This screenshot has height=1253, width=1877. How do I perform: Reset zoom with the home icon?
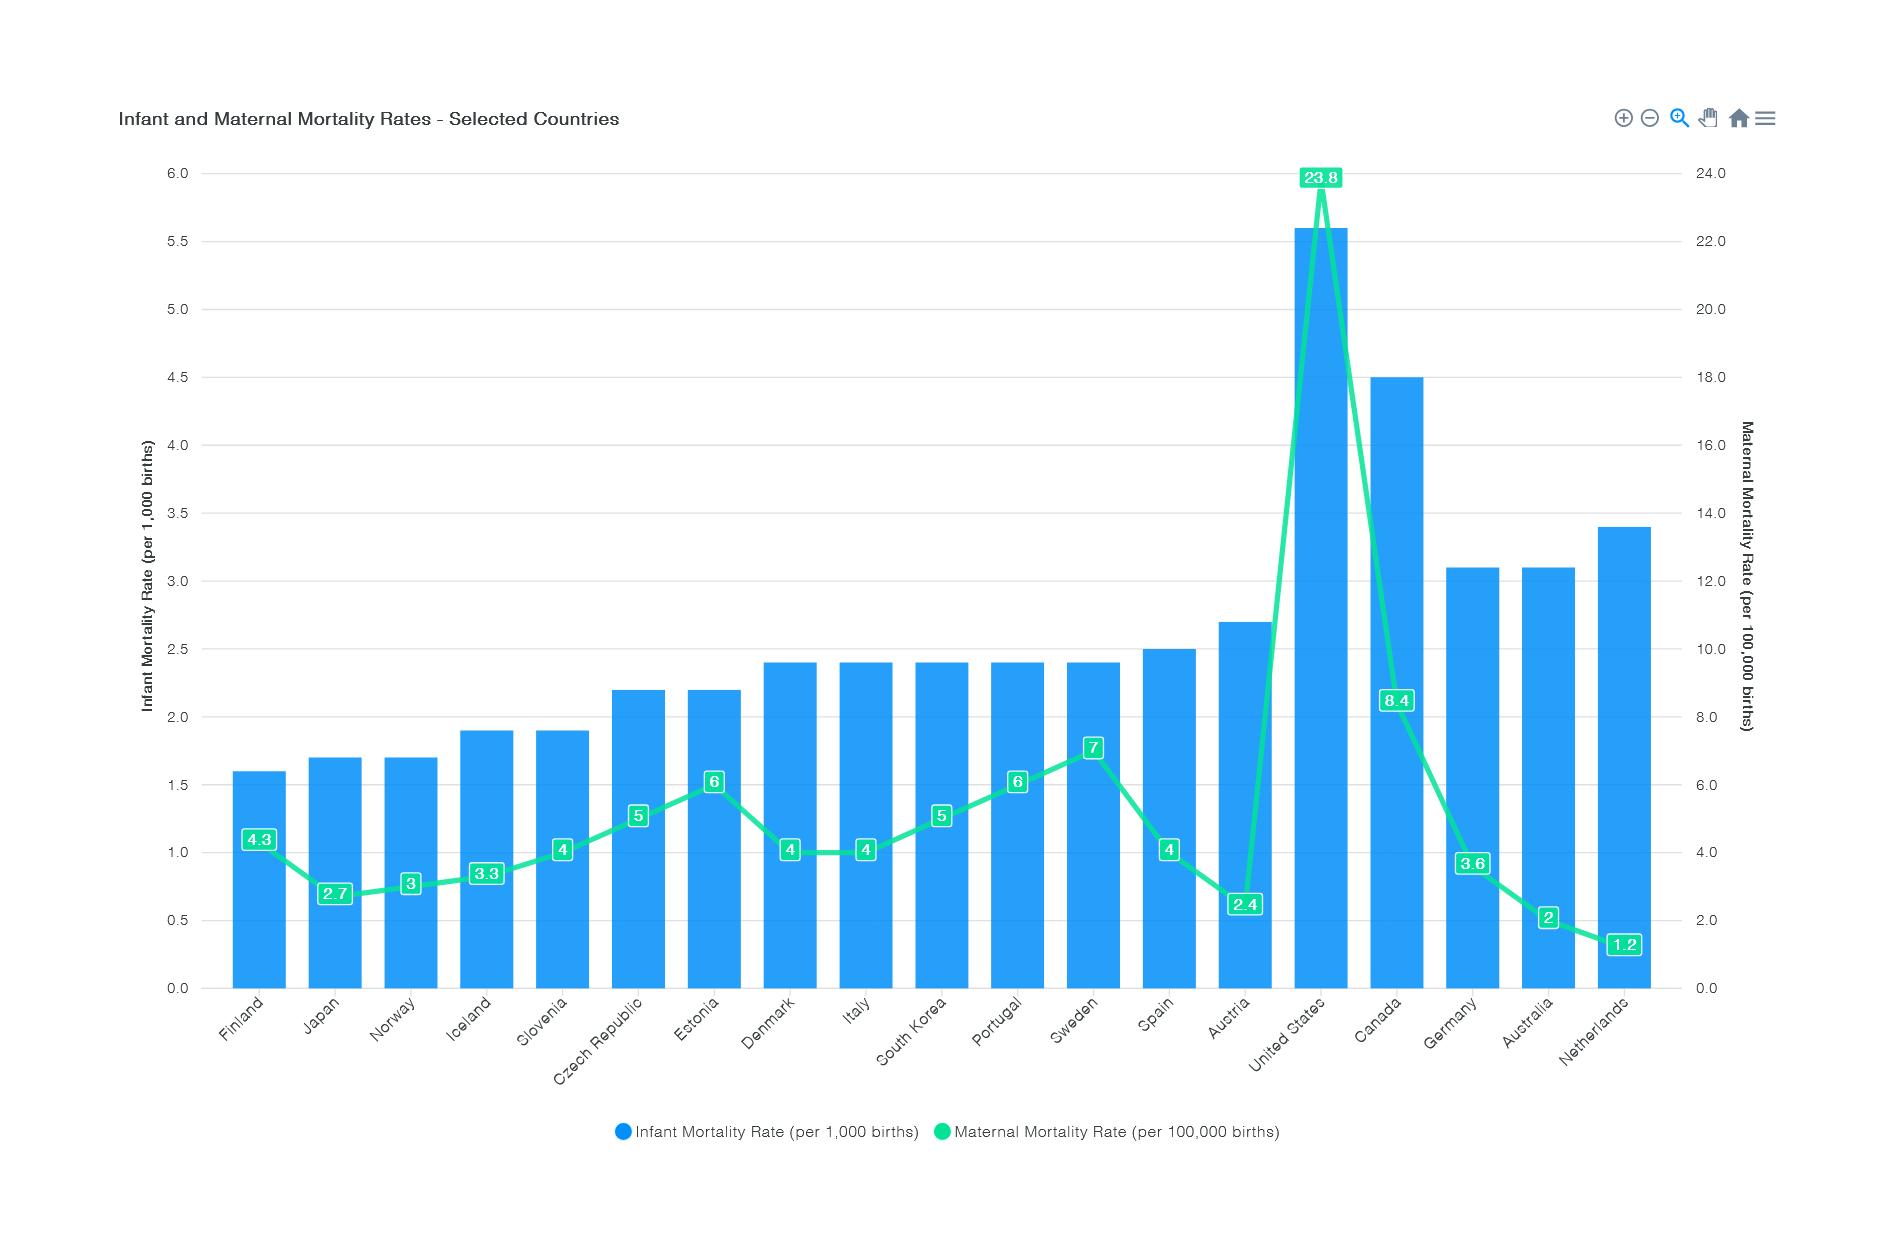1738,118
